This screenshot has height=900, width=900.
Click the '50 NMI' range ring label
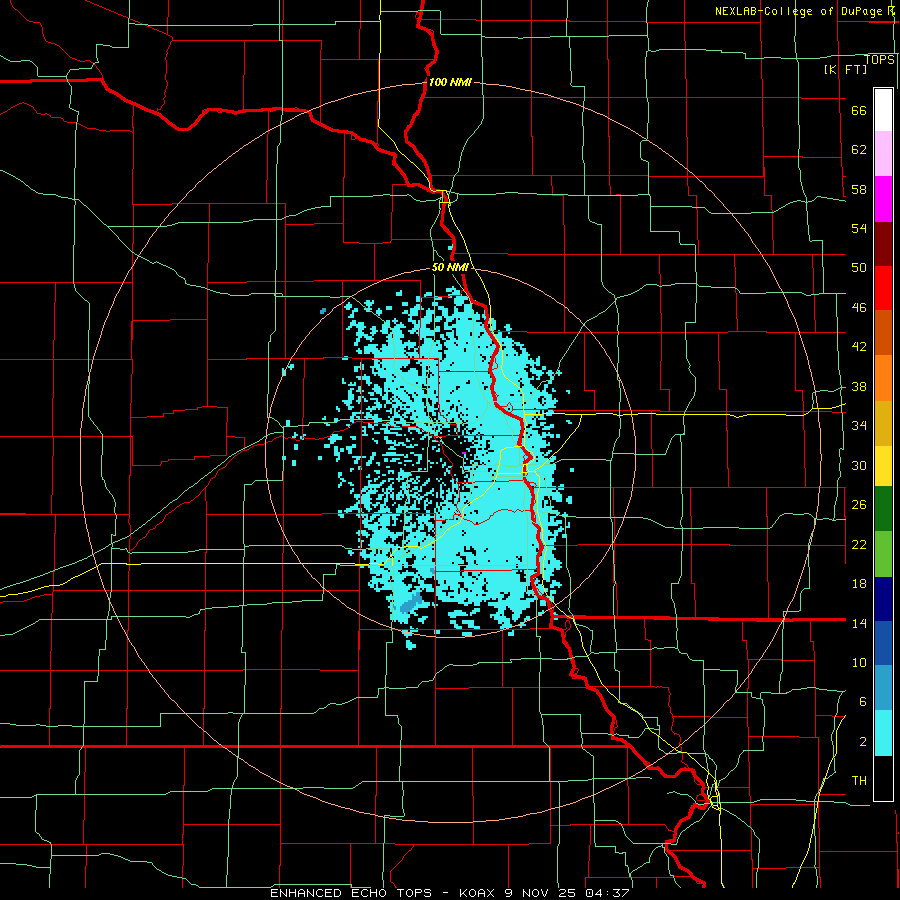[450, 267]
